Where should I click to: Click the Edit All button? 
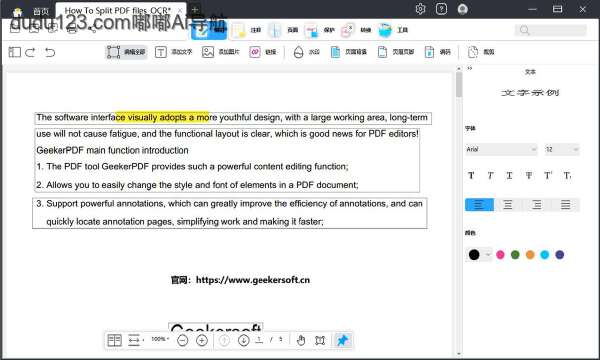tap(126, 52)
